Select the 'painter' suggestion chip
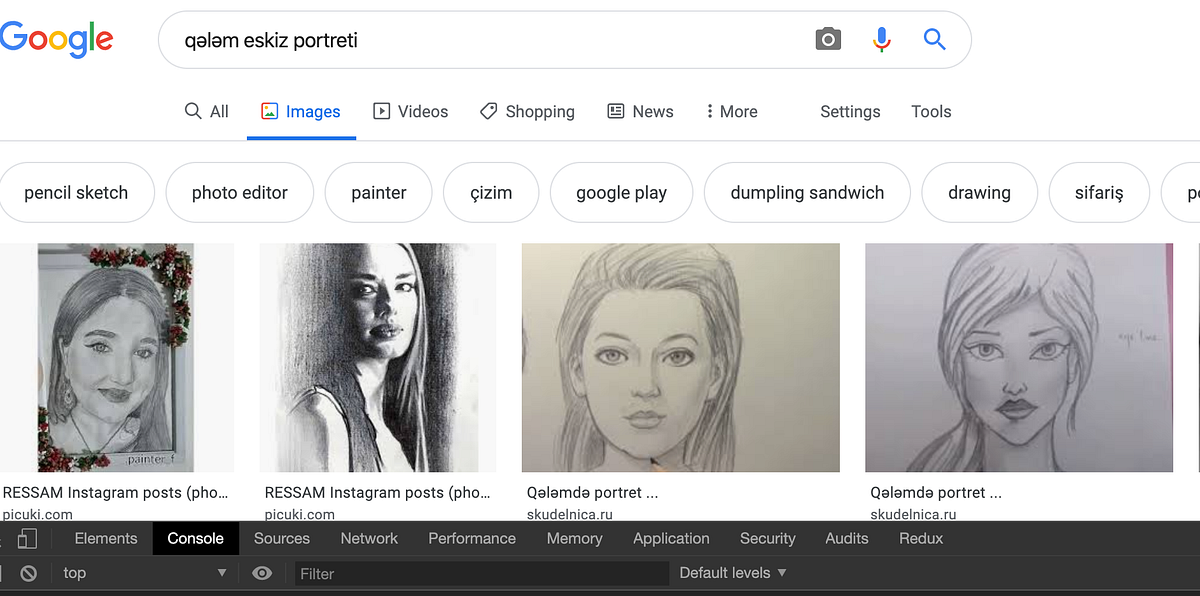The image size is (1200, 596). coord(379,193)
